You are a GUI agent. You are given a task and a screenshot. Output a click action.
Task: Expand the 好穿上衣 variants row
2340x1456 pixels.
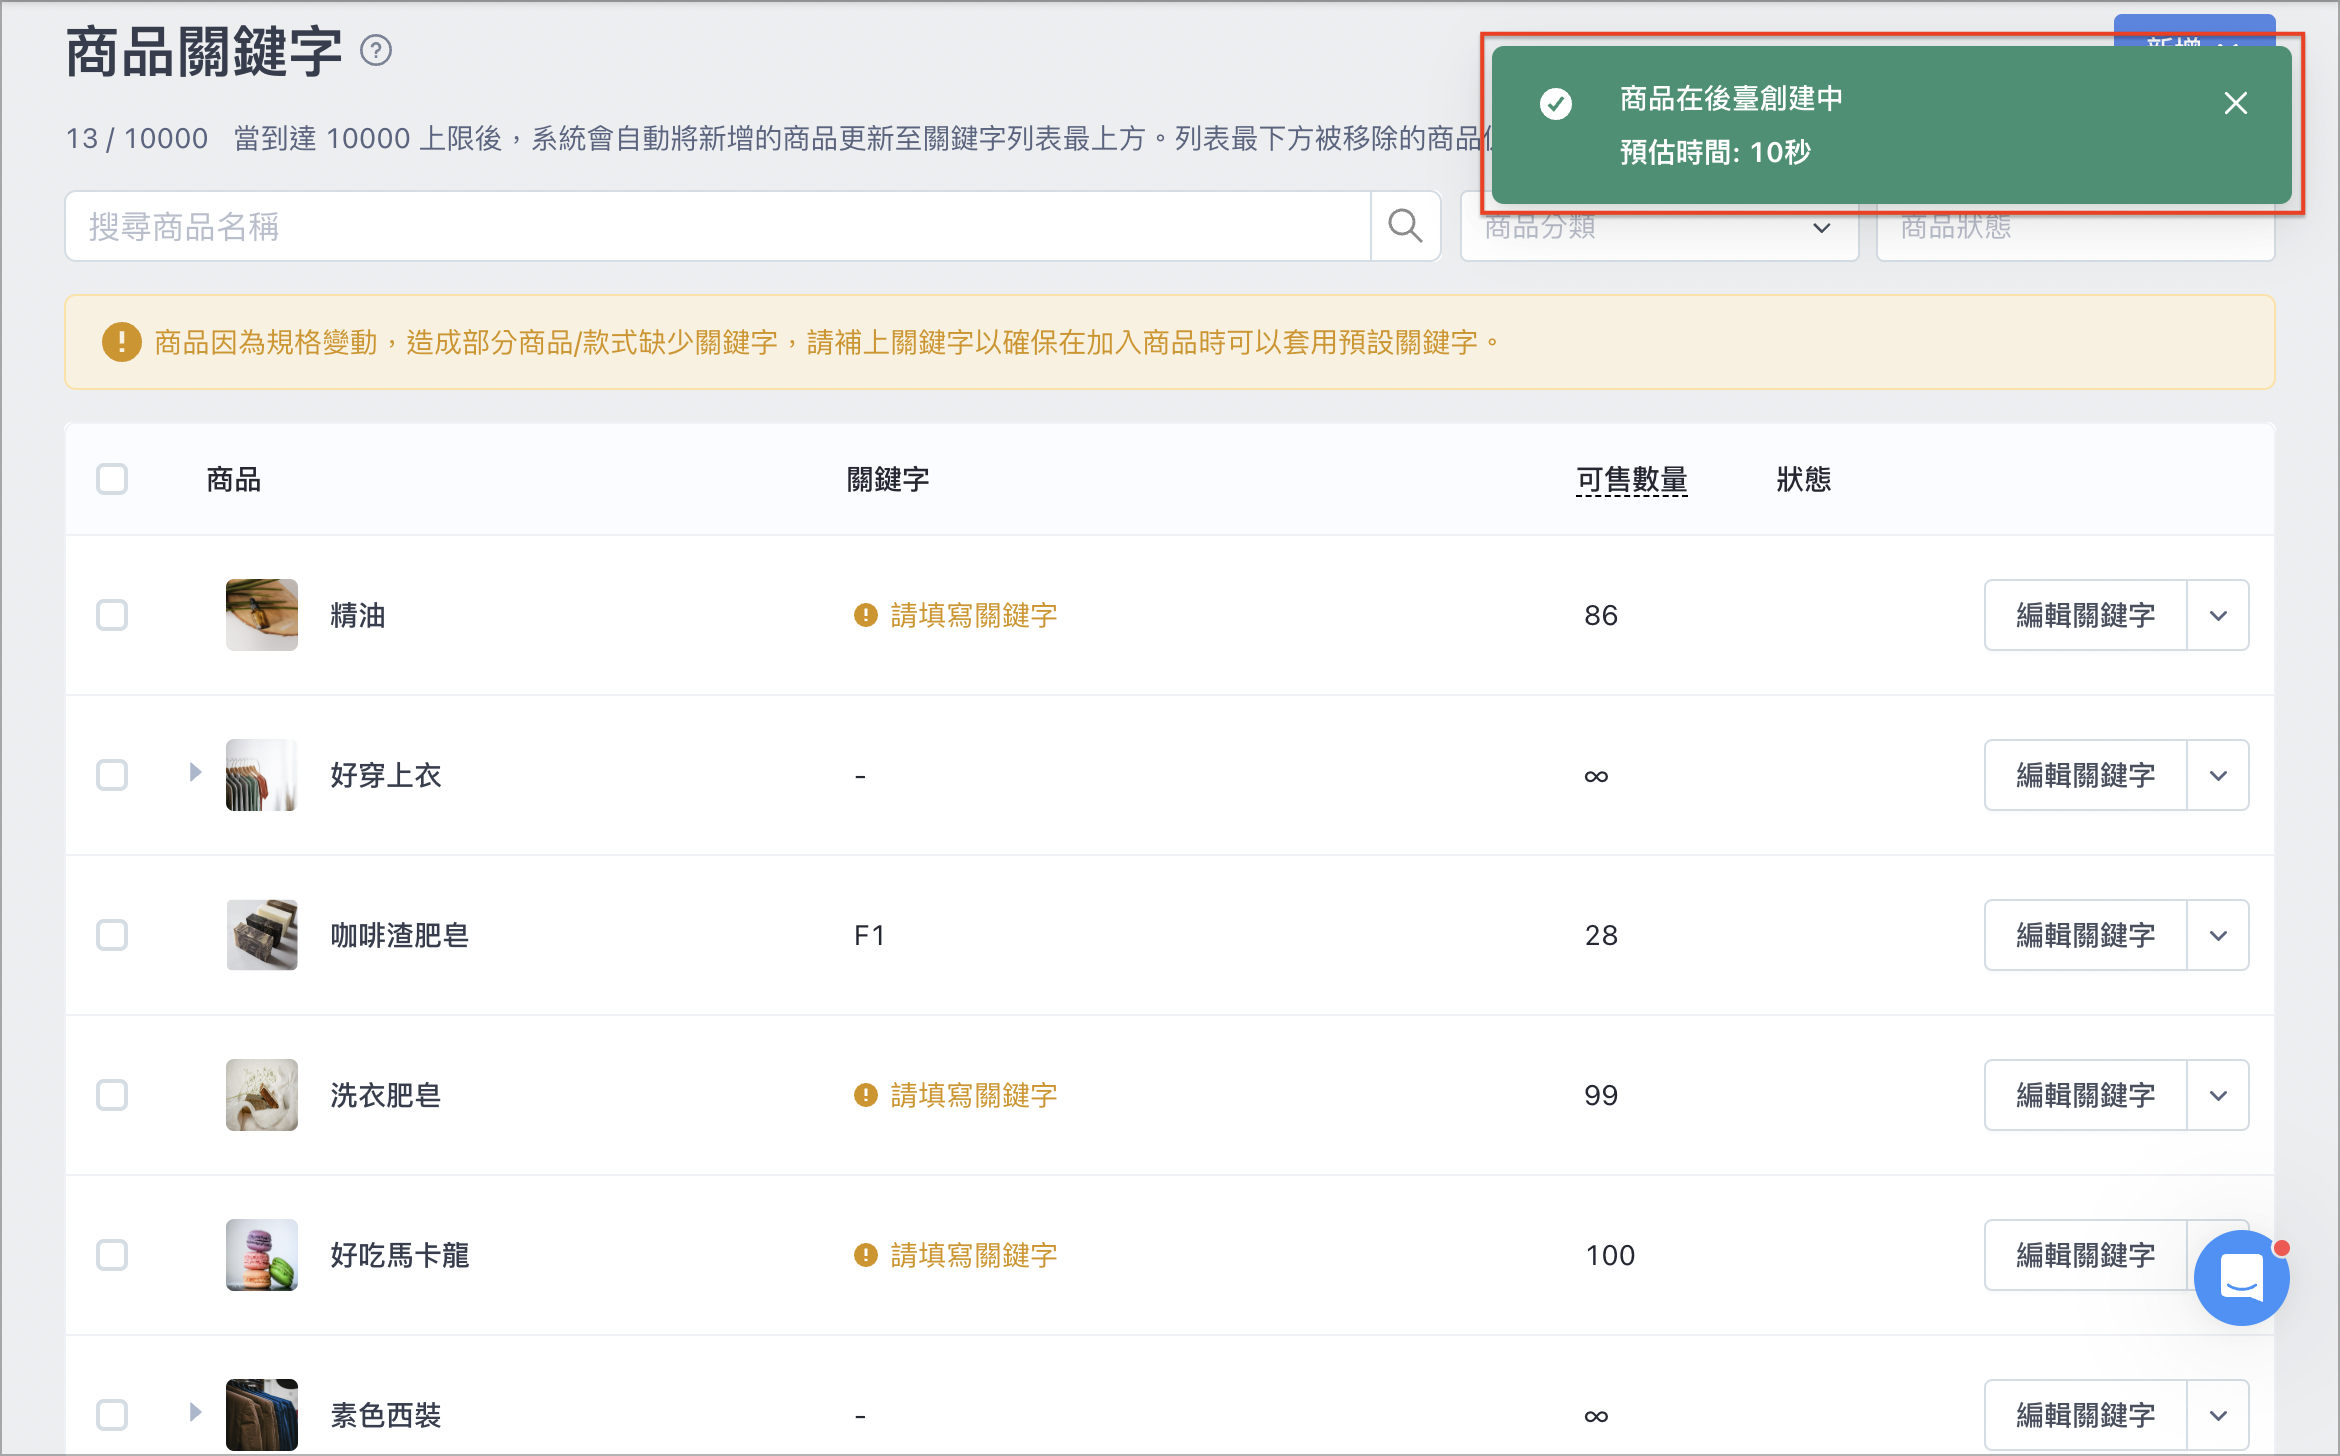[195, 772]
